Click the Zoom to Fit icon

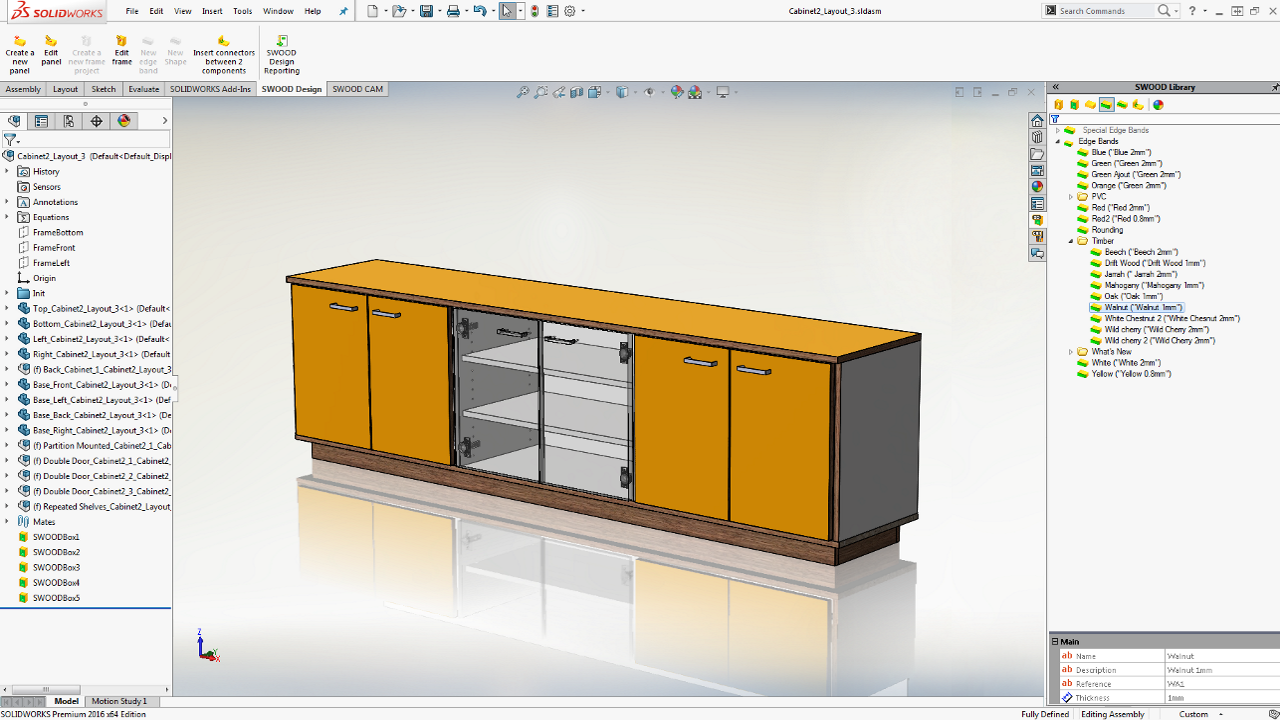point(522,92)
